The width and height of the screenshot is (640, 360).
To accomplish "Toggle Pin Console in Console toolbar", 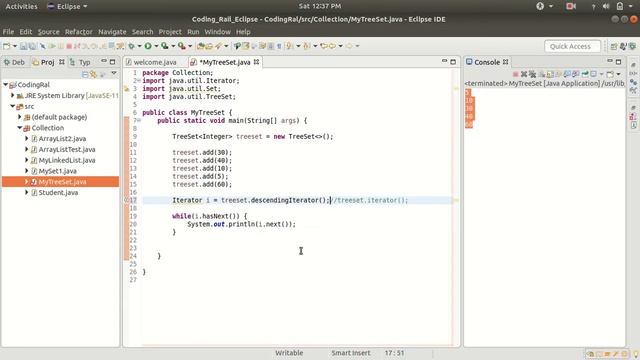I will (585, 74).
